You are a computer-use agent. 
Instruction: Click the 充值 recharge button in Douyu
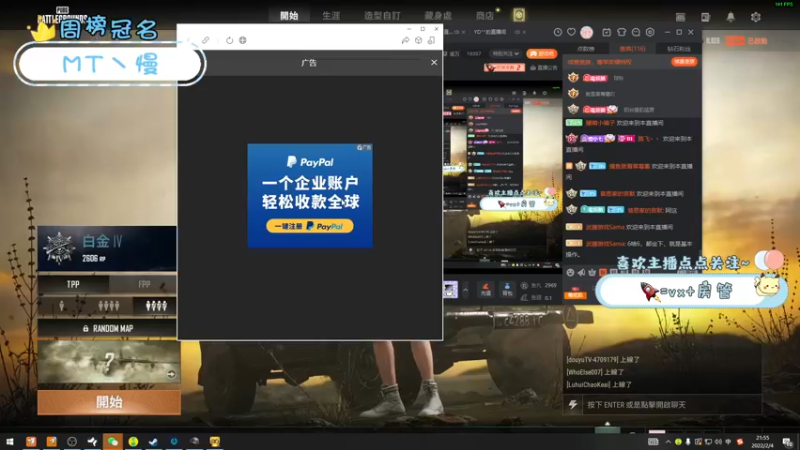click(x=485, y=290)
